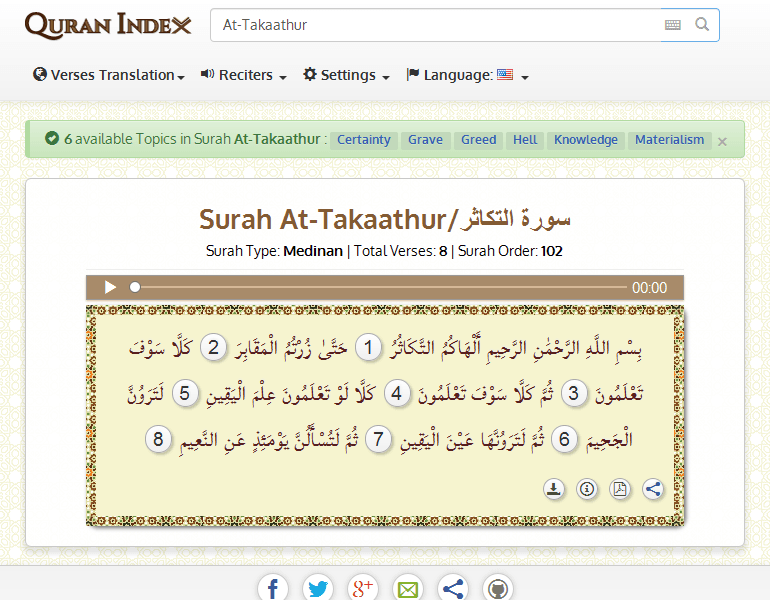The width and height of the screenshot is (770, 600).
Task: Share the page on Google Plus
Action: (x=362, y=588)
